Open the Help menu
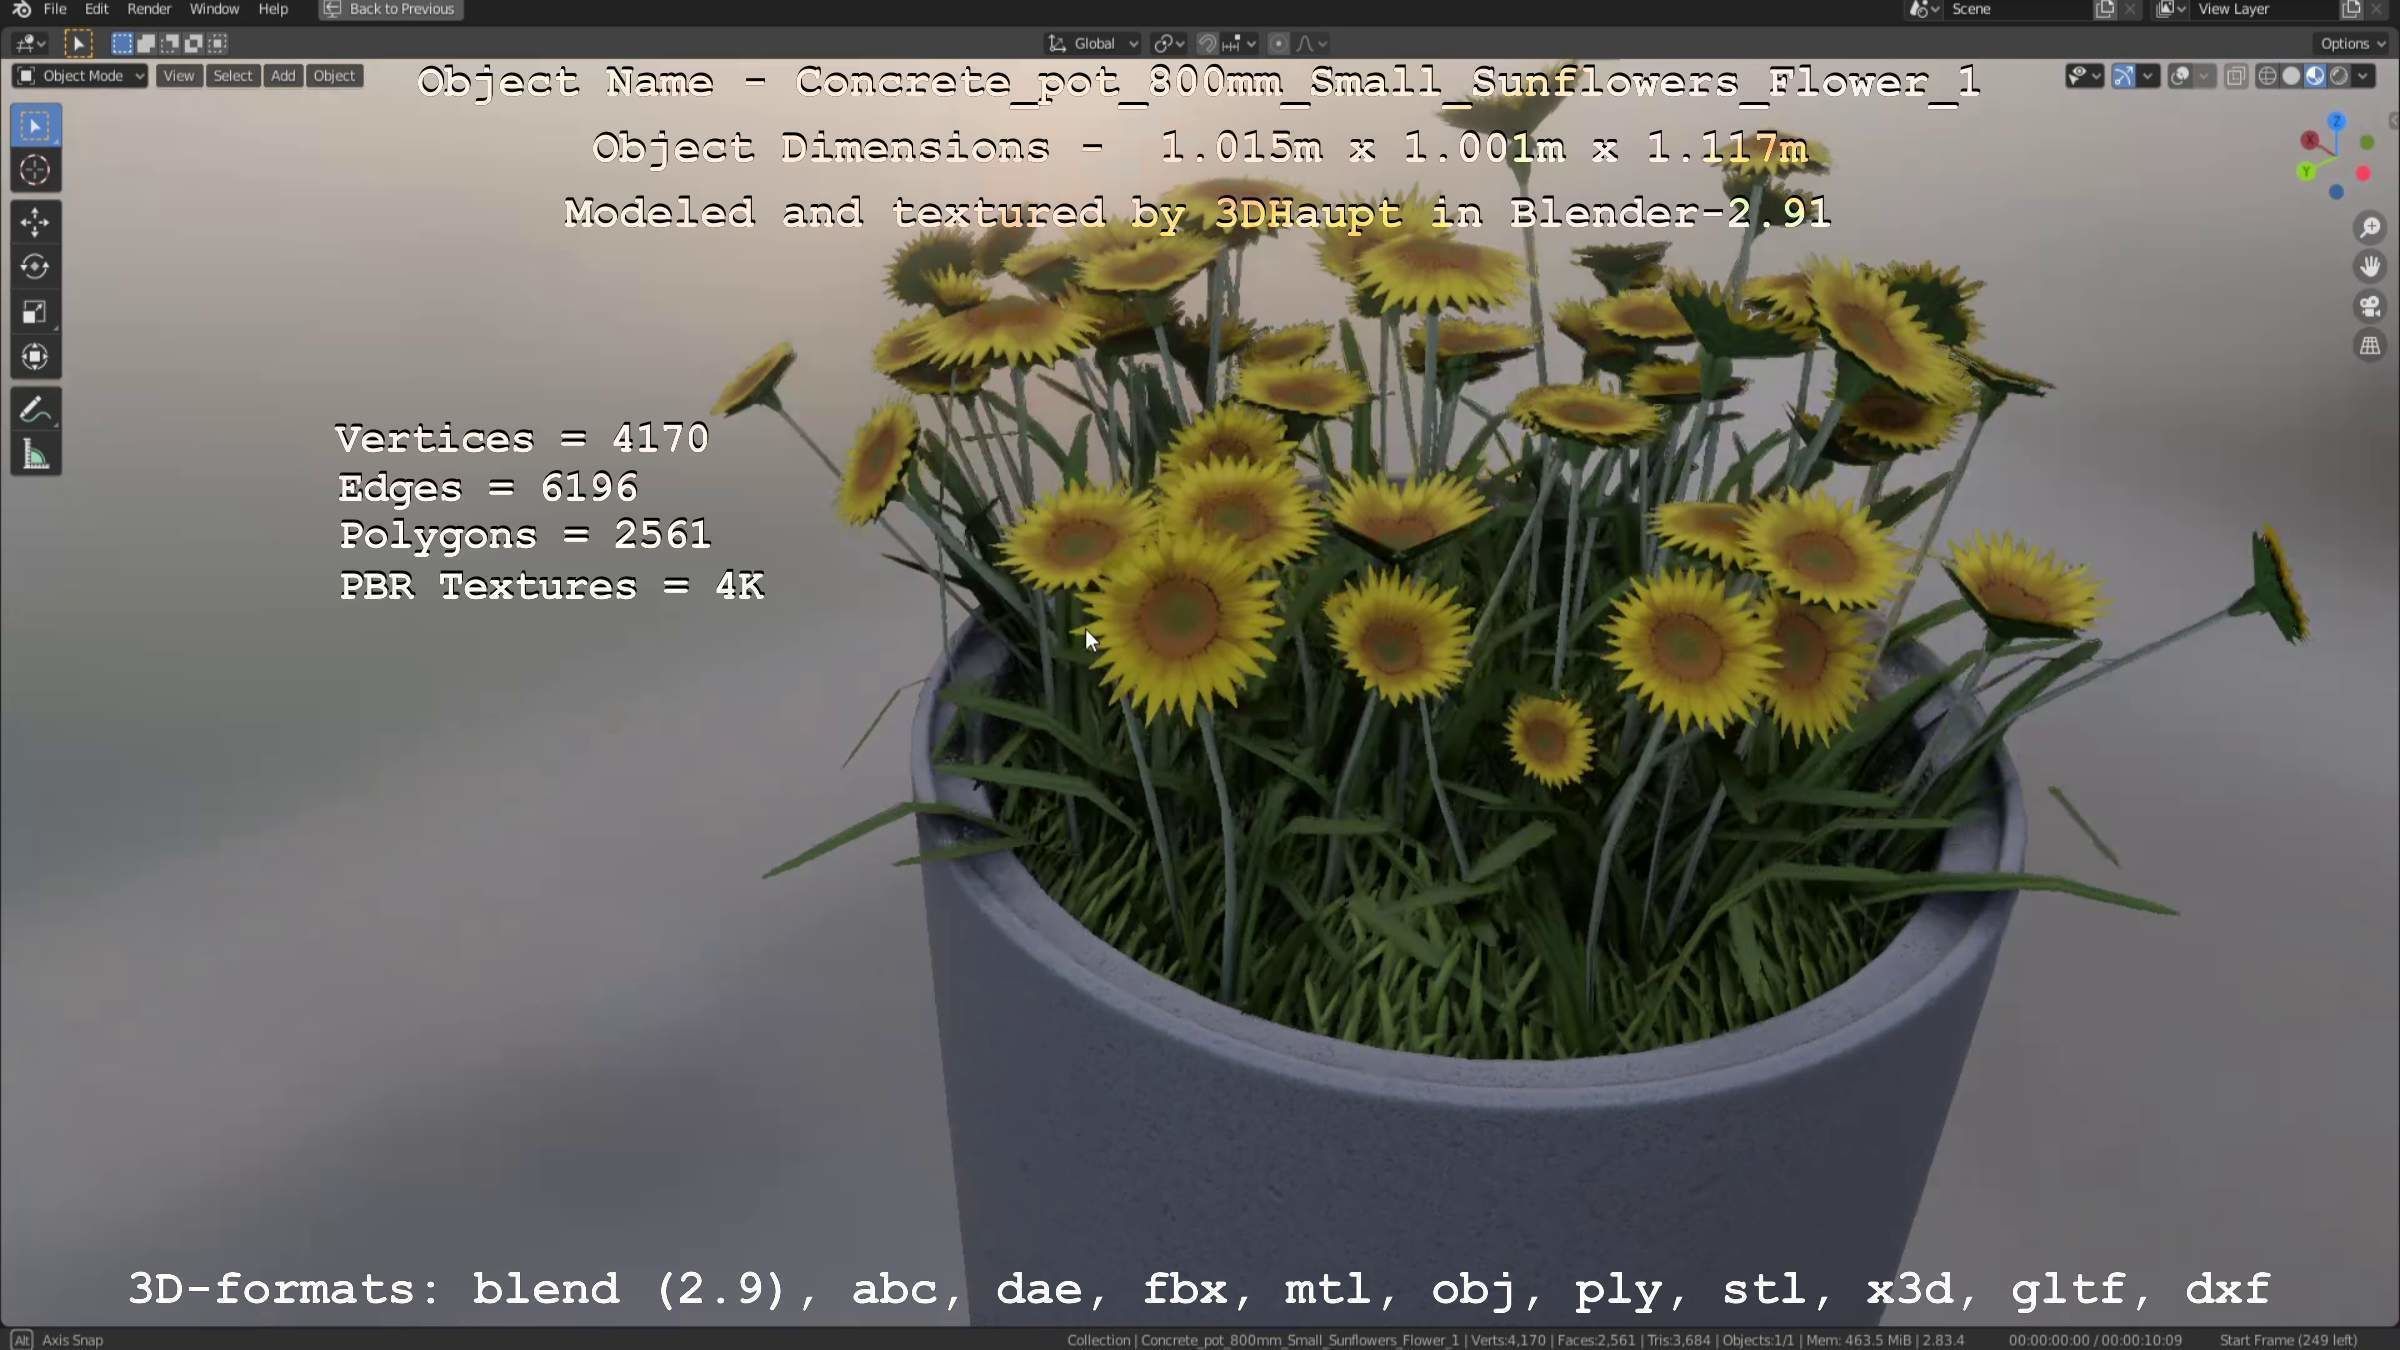The image size is (2400, 1350). pyautogui.click(x=273, y=9)
